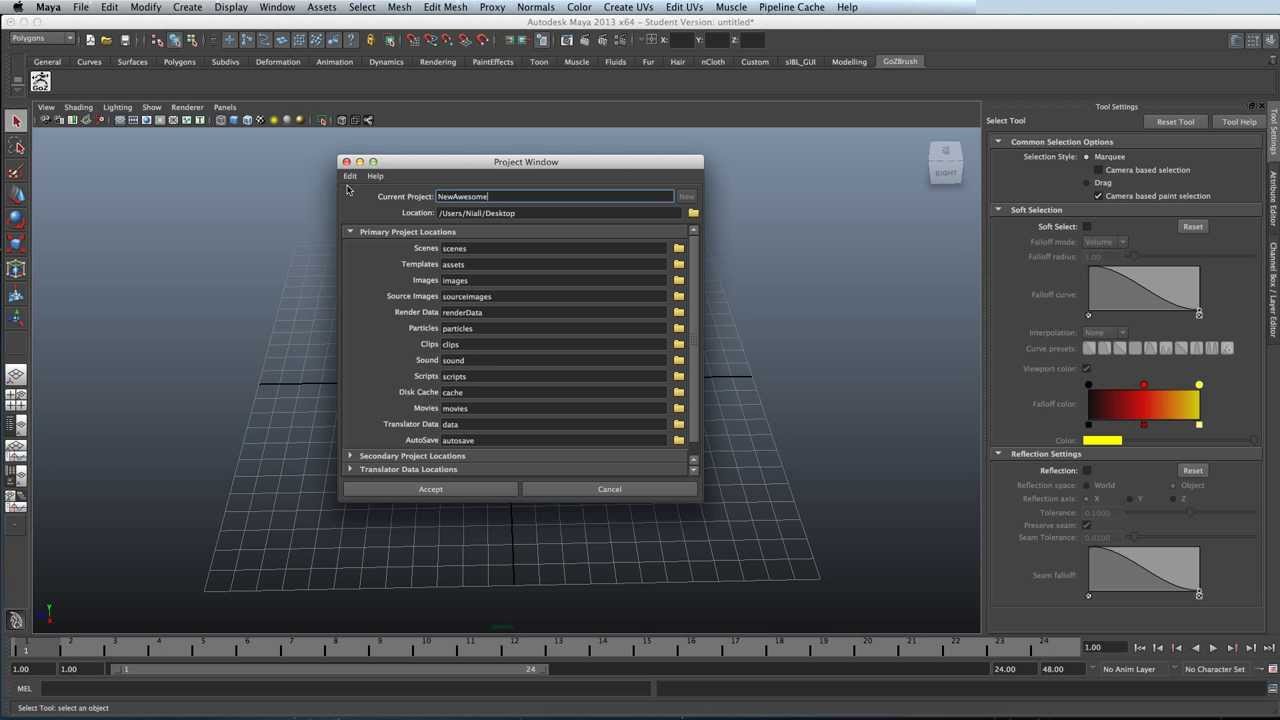Switch to the Rendering shelf tab

click(x=437, y=62)
